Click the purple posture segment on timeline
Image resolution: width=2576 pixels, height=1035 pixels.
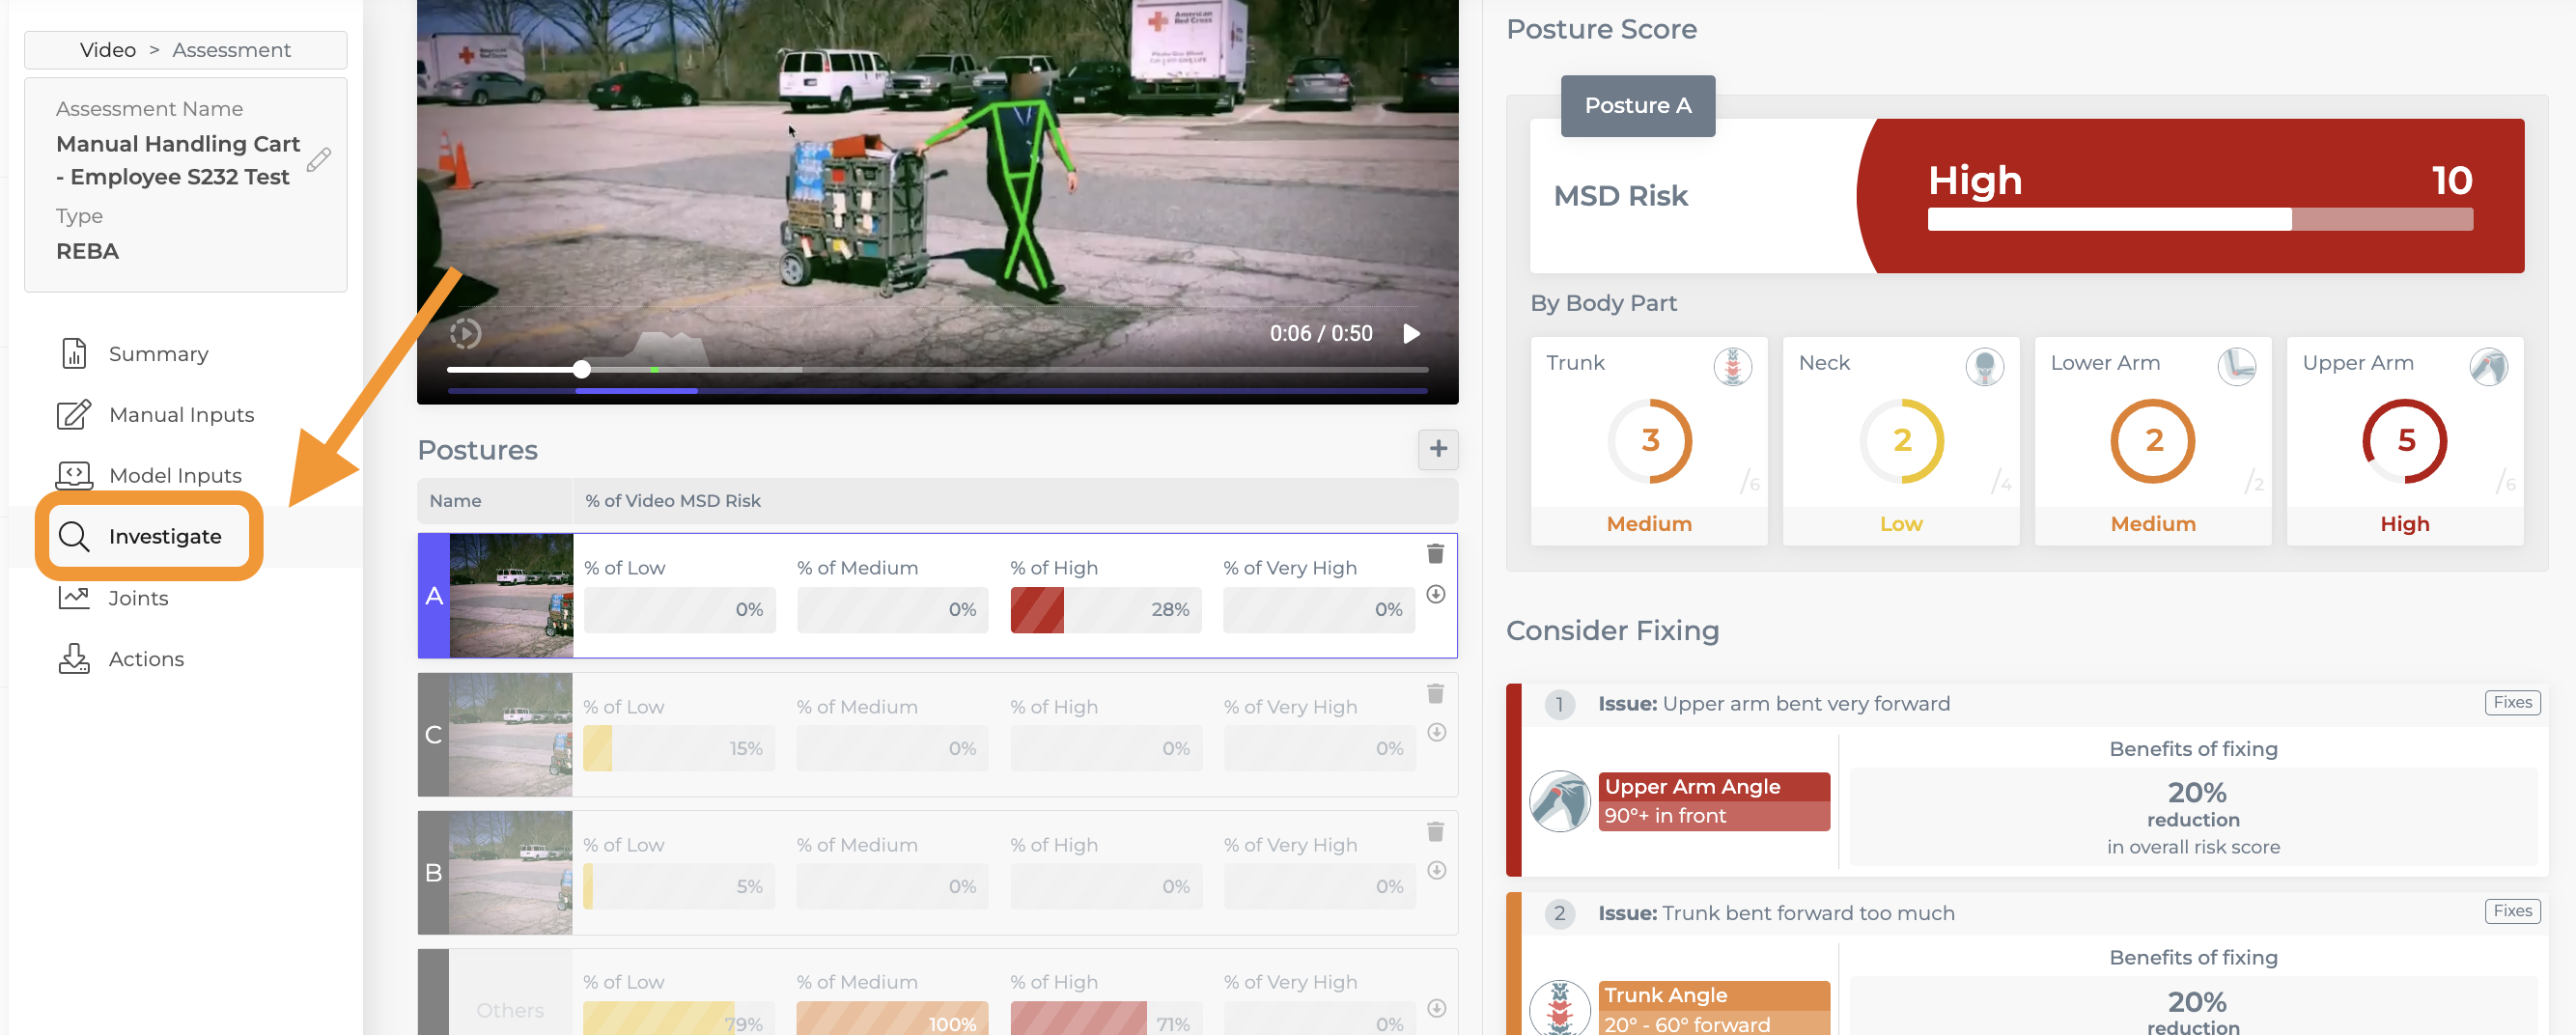[x=637, y=391]
